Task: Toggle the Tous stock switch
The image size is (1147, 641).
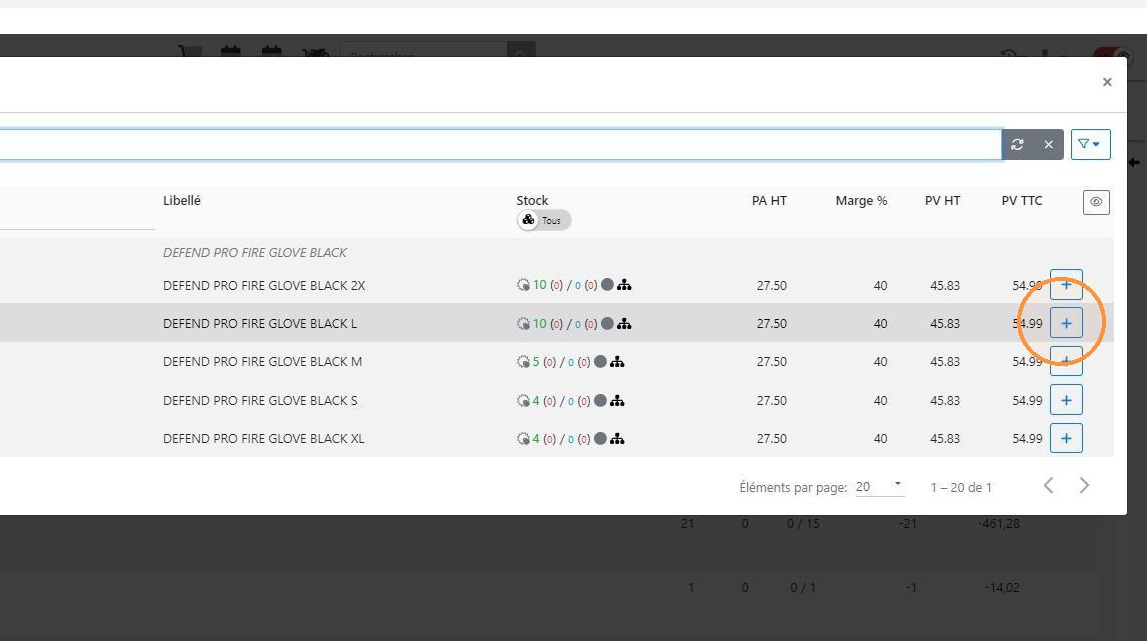Action: pyautogui.click(x=544, y=220)
